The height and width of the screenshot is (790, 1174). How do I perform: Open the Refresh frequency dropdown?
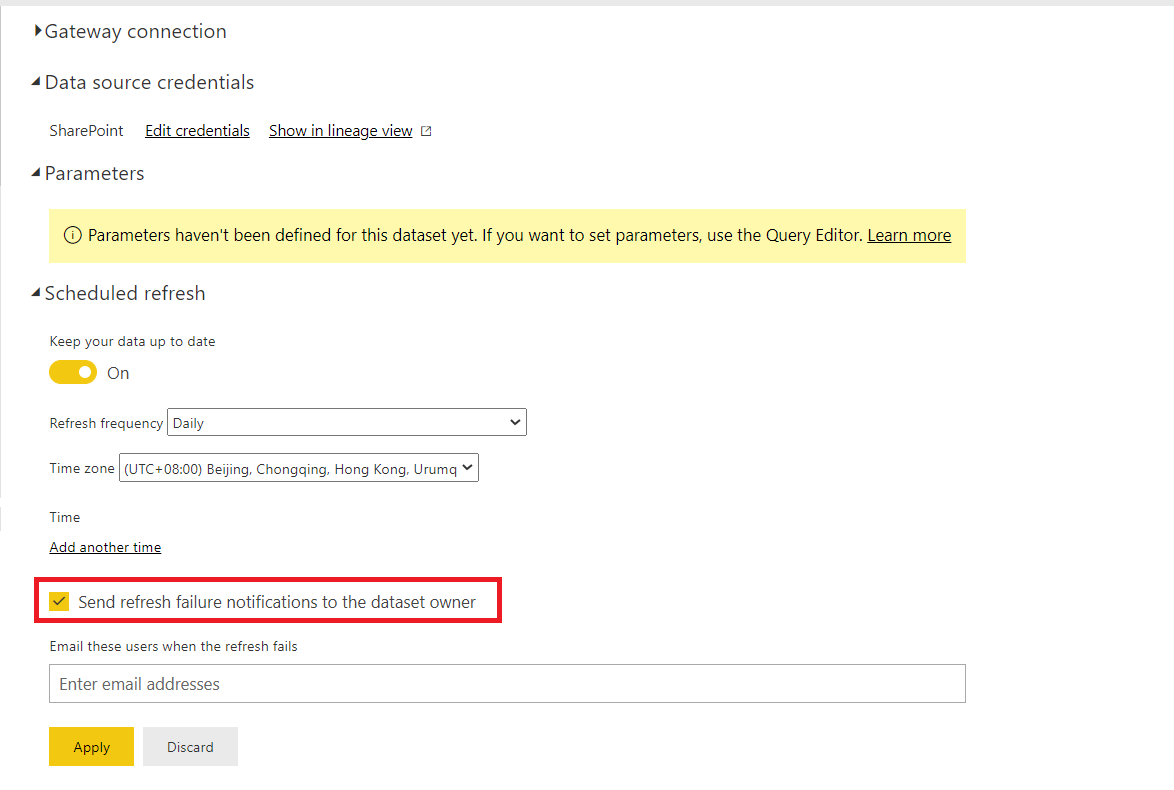(347, 422)
